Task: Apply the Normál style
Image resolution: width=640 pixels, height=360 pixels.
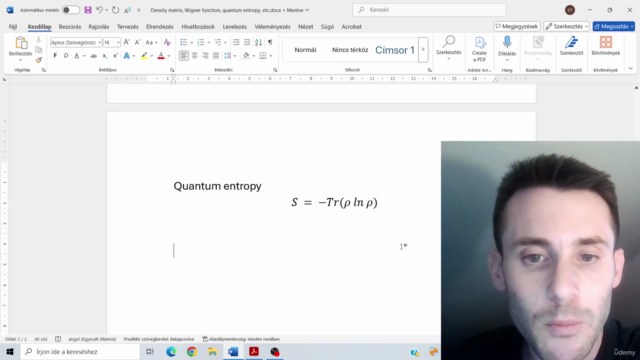Action: 305,50
